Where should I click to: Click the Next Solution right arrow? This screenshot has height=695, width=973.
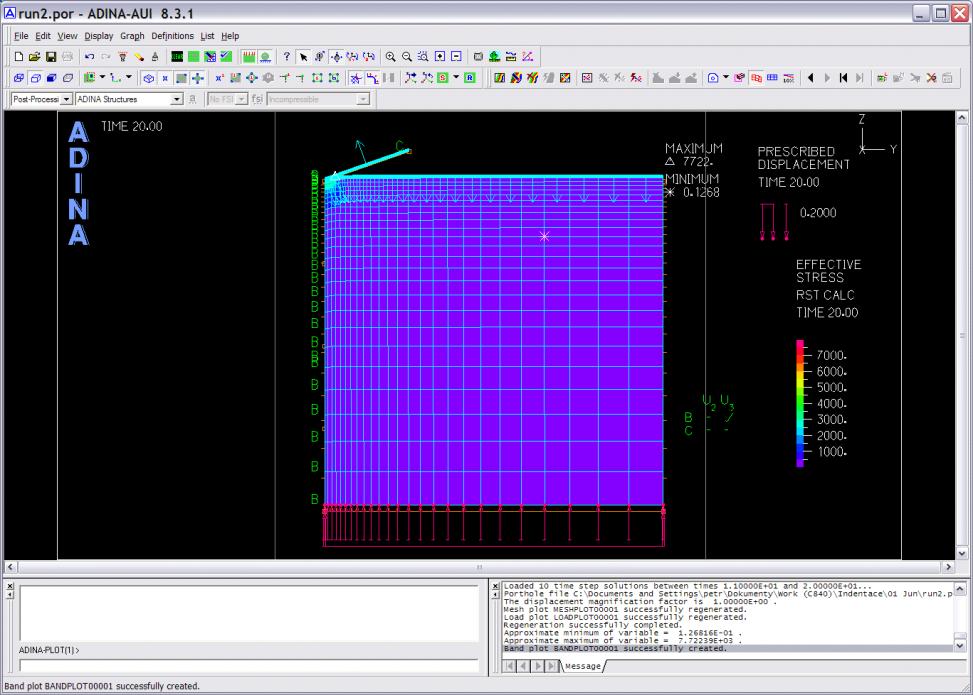click(x=827, y=78)
